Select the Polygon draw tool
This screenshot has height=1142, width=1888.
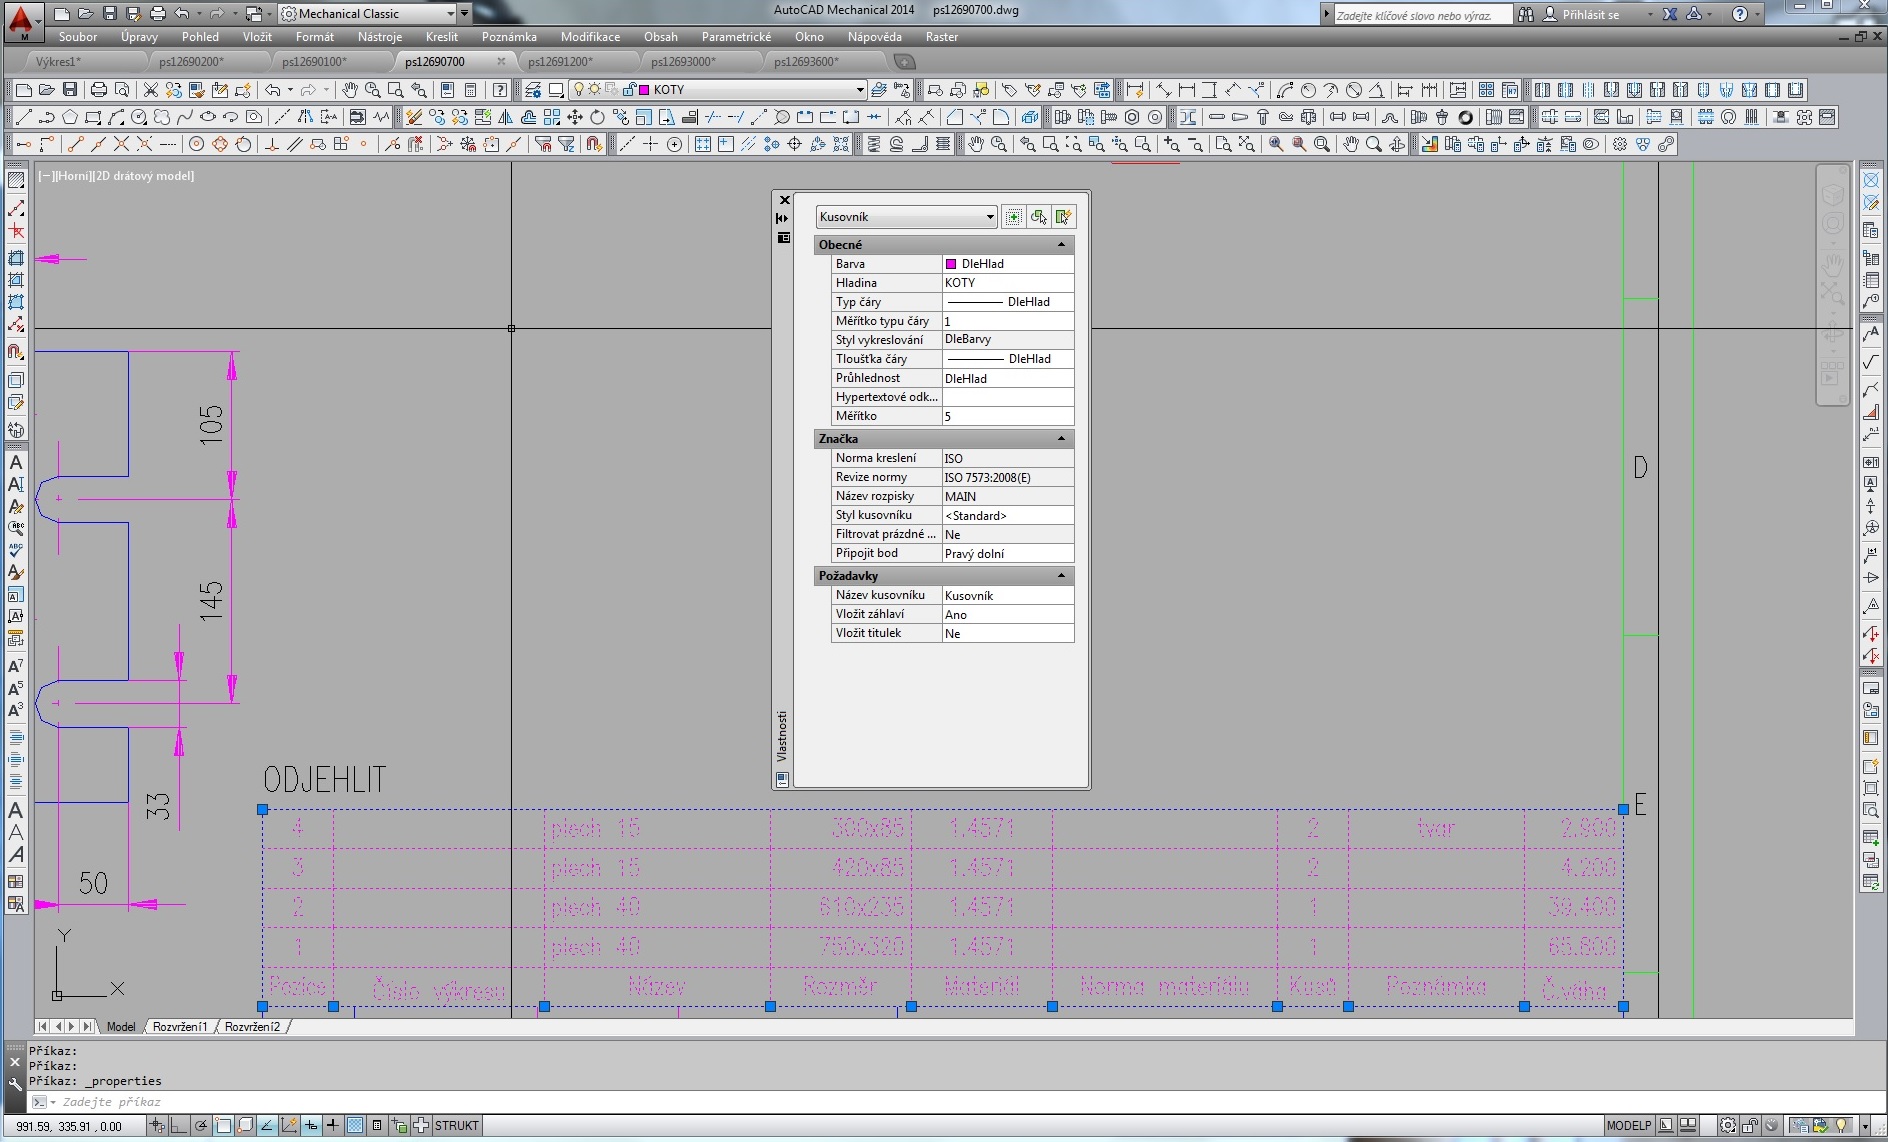coord(70,117)
